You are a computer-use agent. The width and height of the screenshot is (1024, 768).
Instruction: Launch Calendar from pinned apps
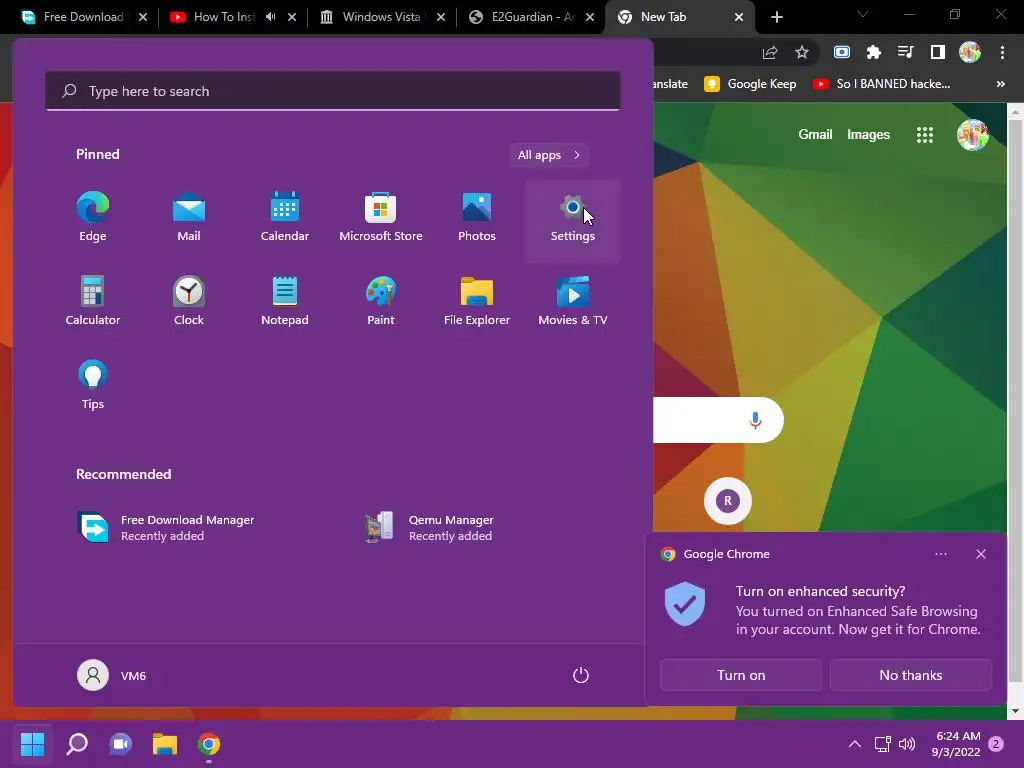pos(285,218)
